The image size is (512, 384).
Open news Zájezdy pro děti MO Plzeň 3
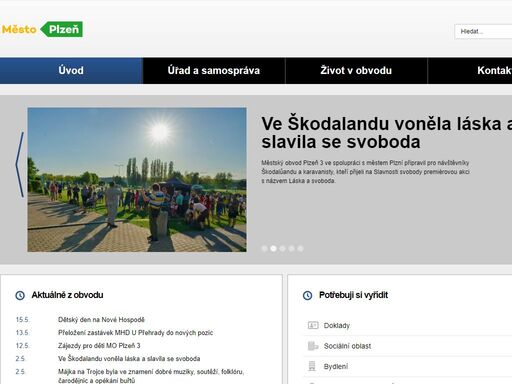[x=99, y=346]
